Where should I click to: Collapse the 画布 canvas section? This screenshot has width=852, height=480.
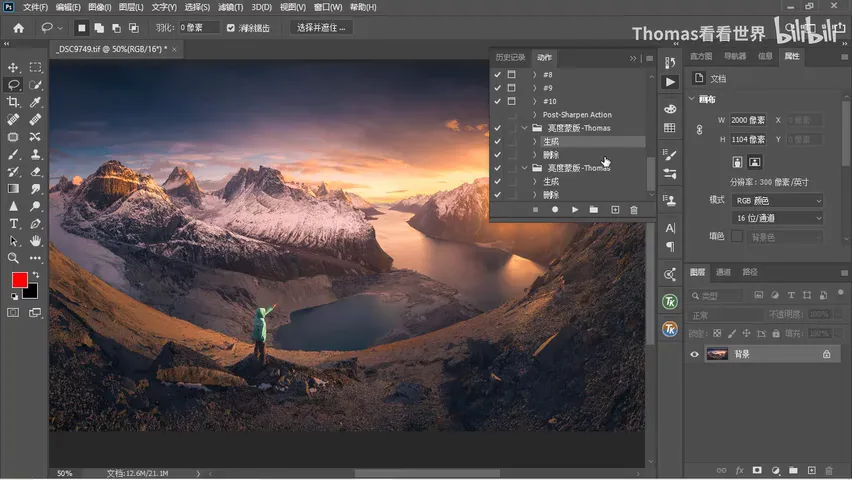(692, 99)
